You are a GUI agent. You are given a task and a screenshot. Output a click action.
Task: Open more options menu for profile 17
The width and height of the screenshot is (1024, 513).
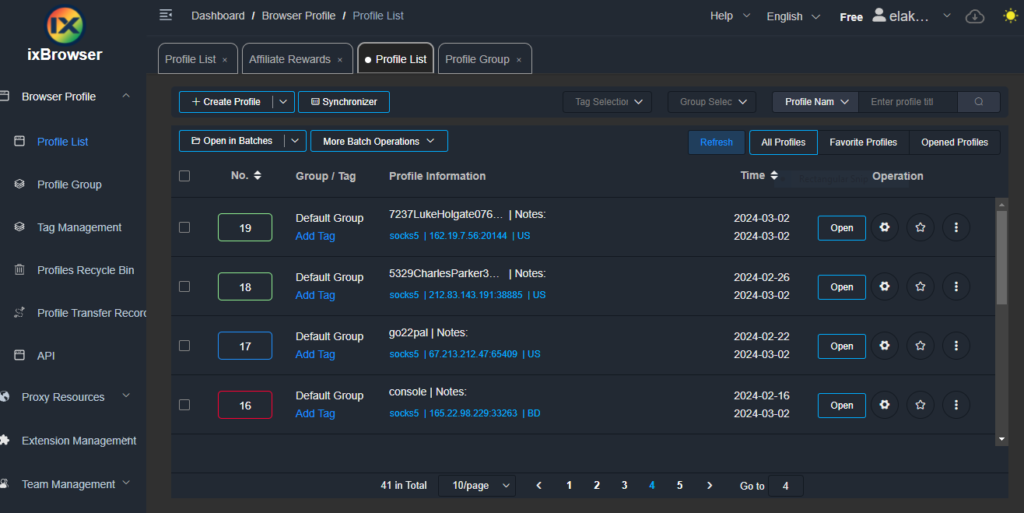pyautogui.click(x=956, y=346)
